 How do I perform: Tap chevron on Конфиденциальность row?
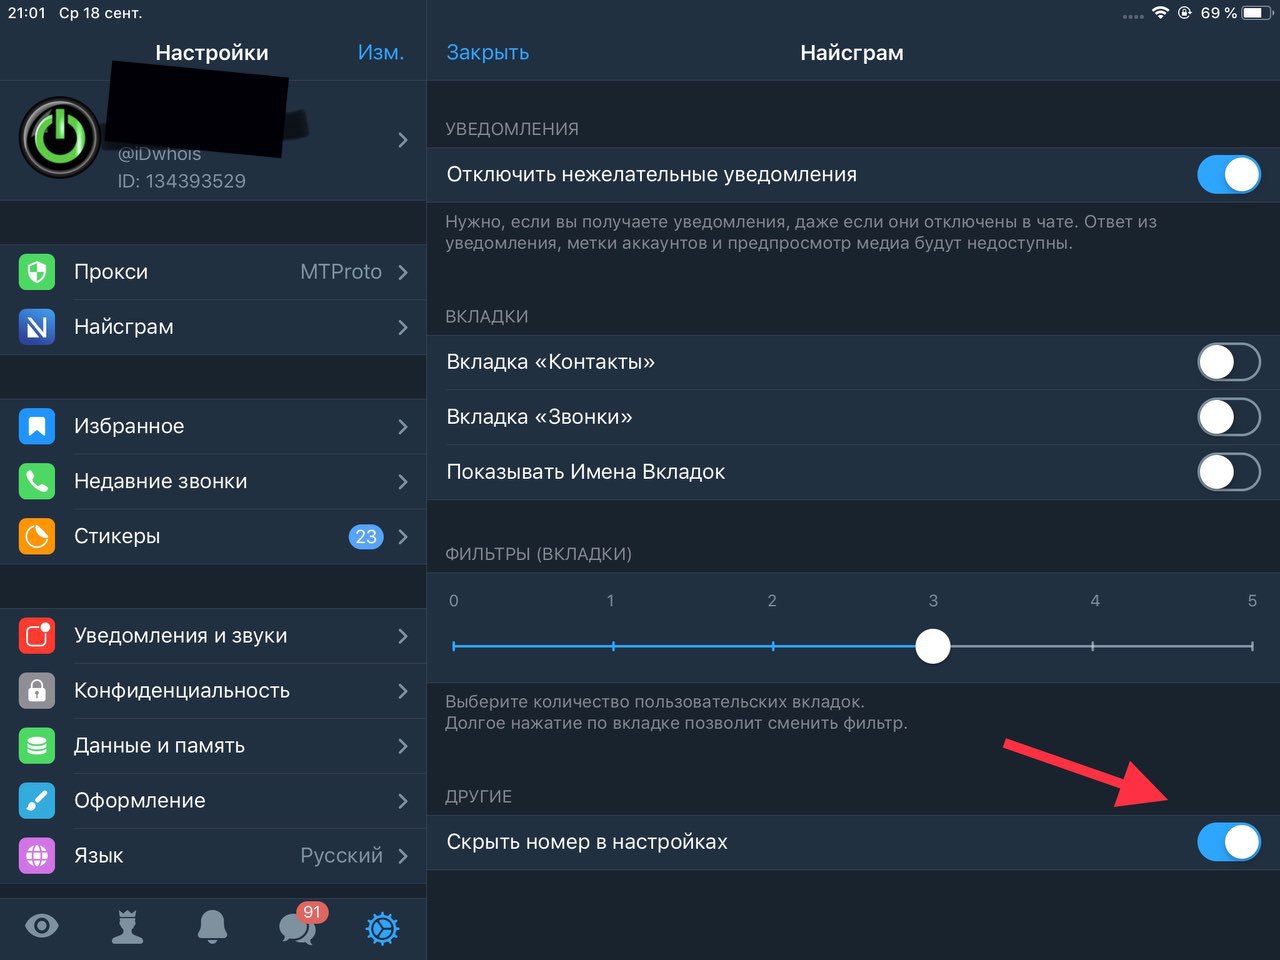click(403, 691)
